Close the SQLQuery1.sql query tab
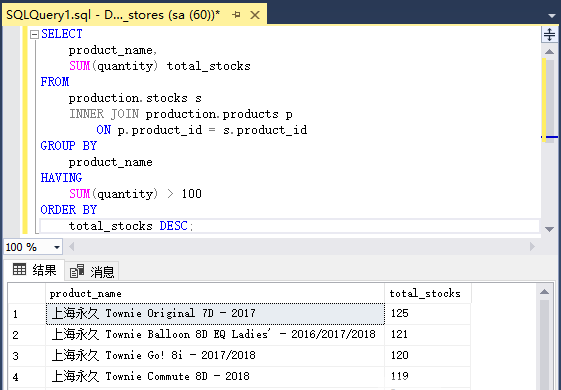The height and width of the screenshot is (390, 561). pos(255,15)
